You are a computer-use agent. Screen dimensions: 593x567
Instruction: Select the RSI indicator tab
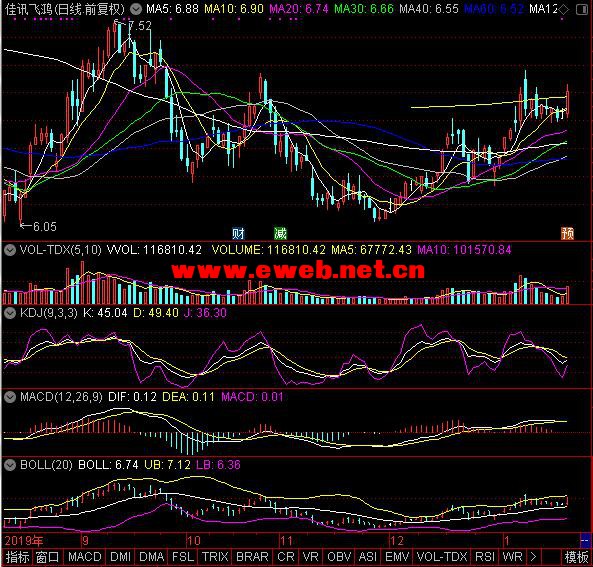click(x=485, y=557)
